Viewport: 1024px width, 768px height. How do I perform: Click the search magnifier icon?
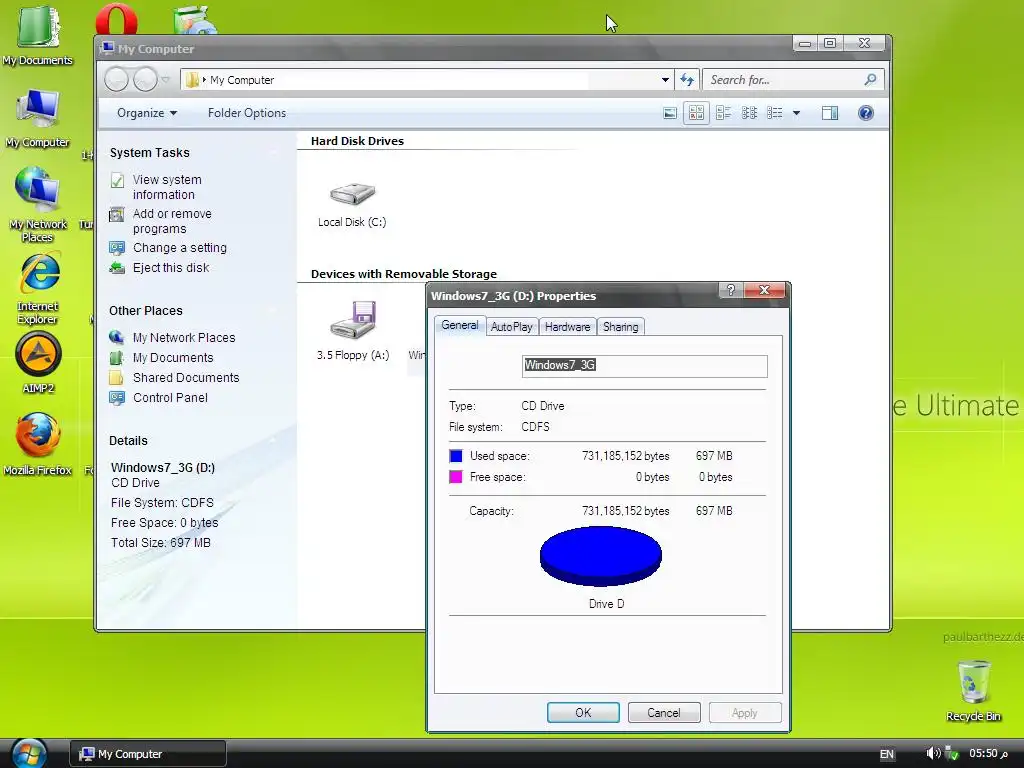pyautogui.click(x=870, y=80)
